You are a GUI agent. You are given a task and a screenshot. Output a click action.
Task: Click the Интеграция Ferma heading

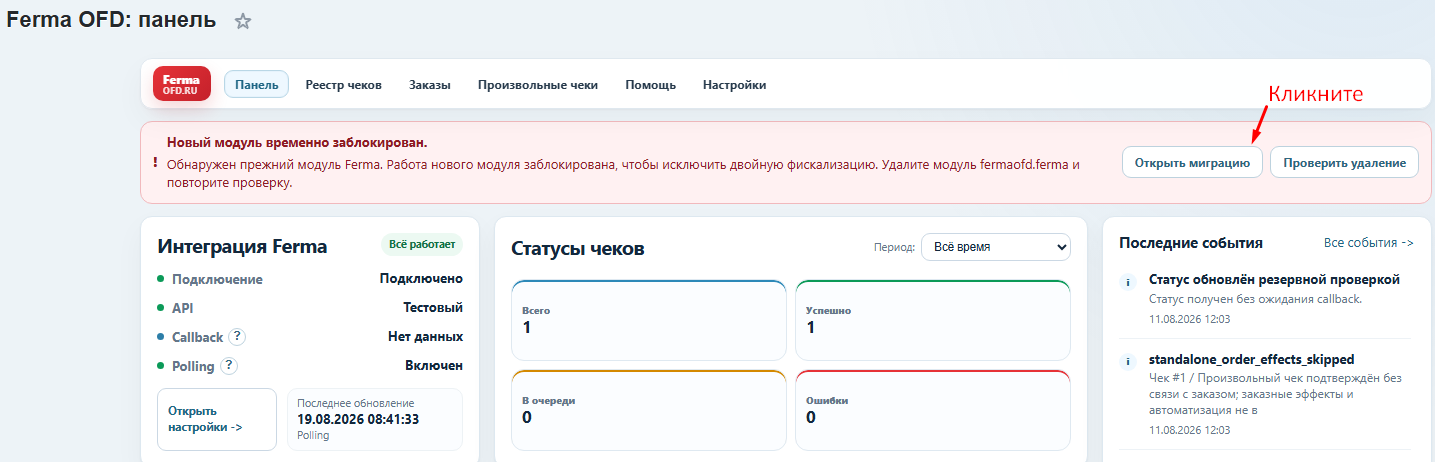(242, 246)
